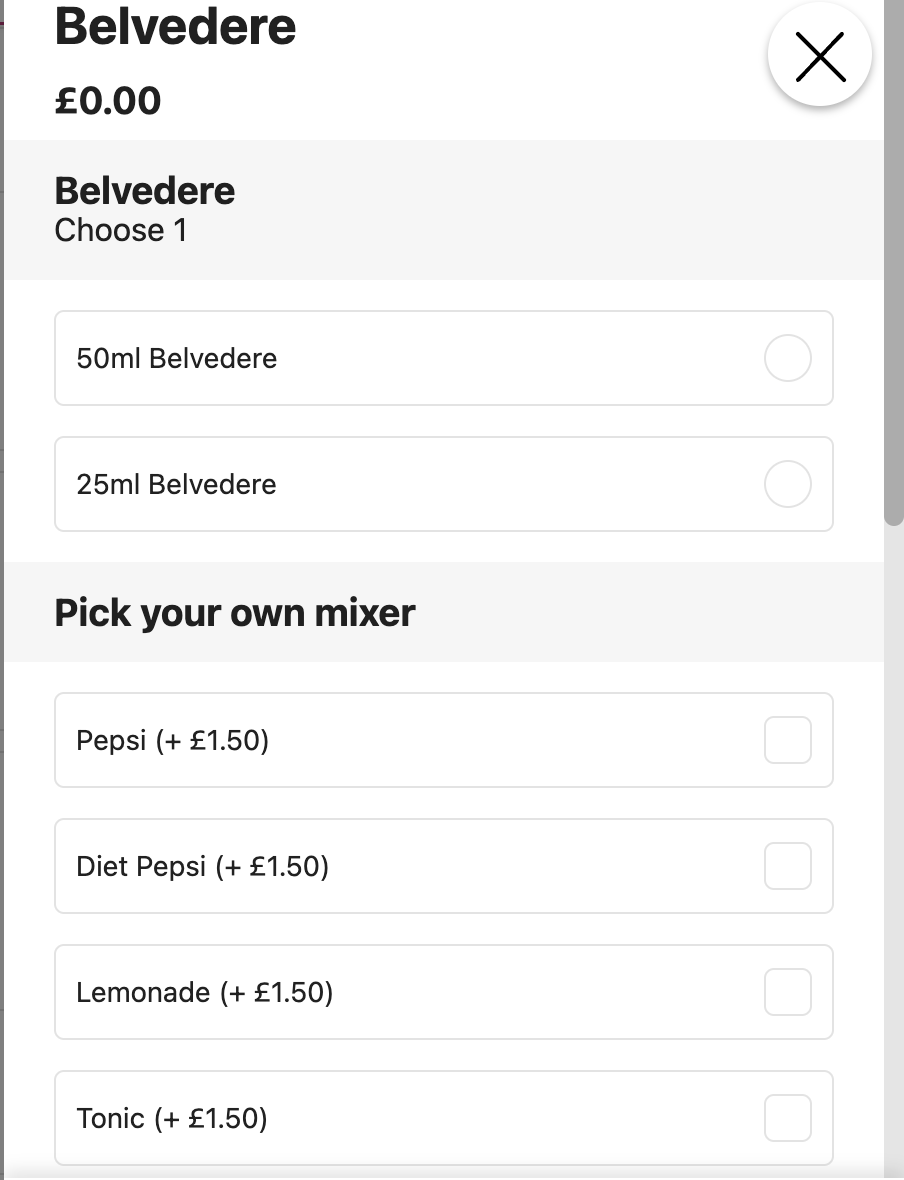The width and height of the screenshot is (904, 1180).
Task: Tick the Pepsi mixer checkbox
Action: tap(787, 740)
